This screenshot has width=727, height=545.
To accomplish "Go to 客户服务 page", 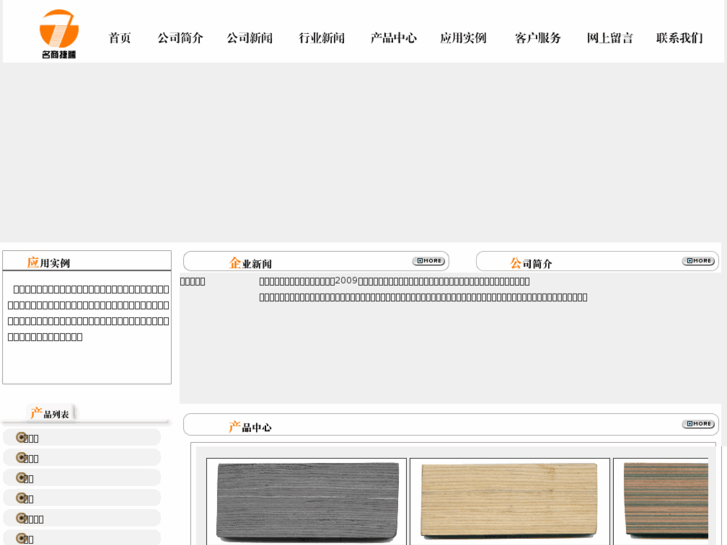I will coord(538,38).
